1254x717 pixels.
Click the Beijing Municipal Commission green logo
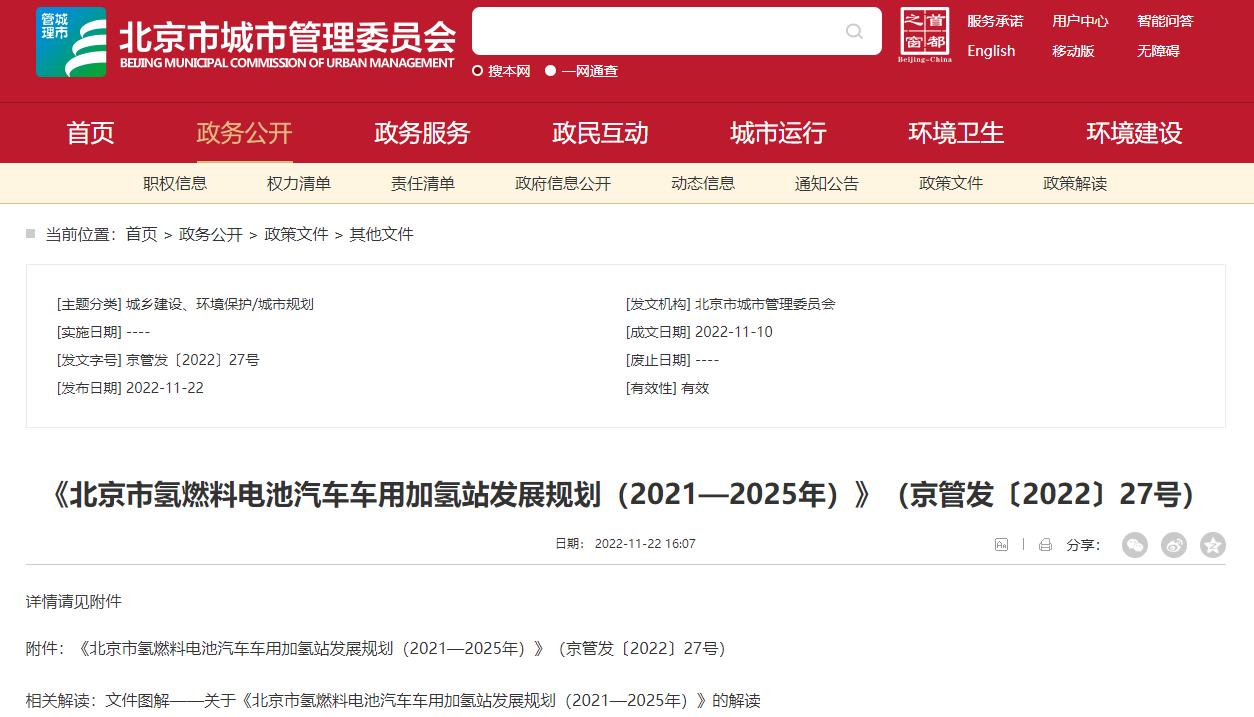coord(70,42)
